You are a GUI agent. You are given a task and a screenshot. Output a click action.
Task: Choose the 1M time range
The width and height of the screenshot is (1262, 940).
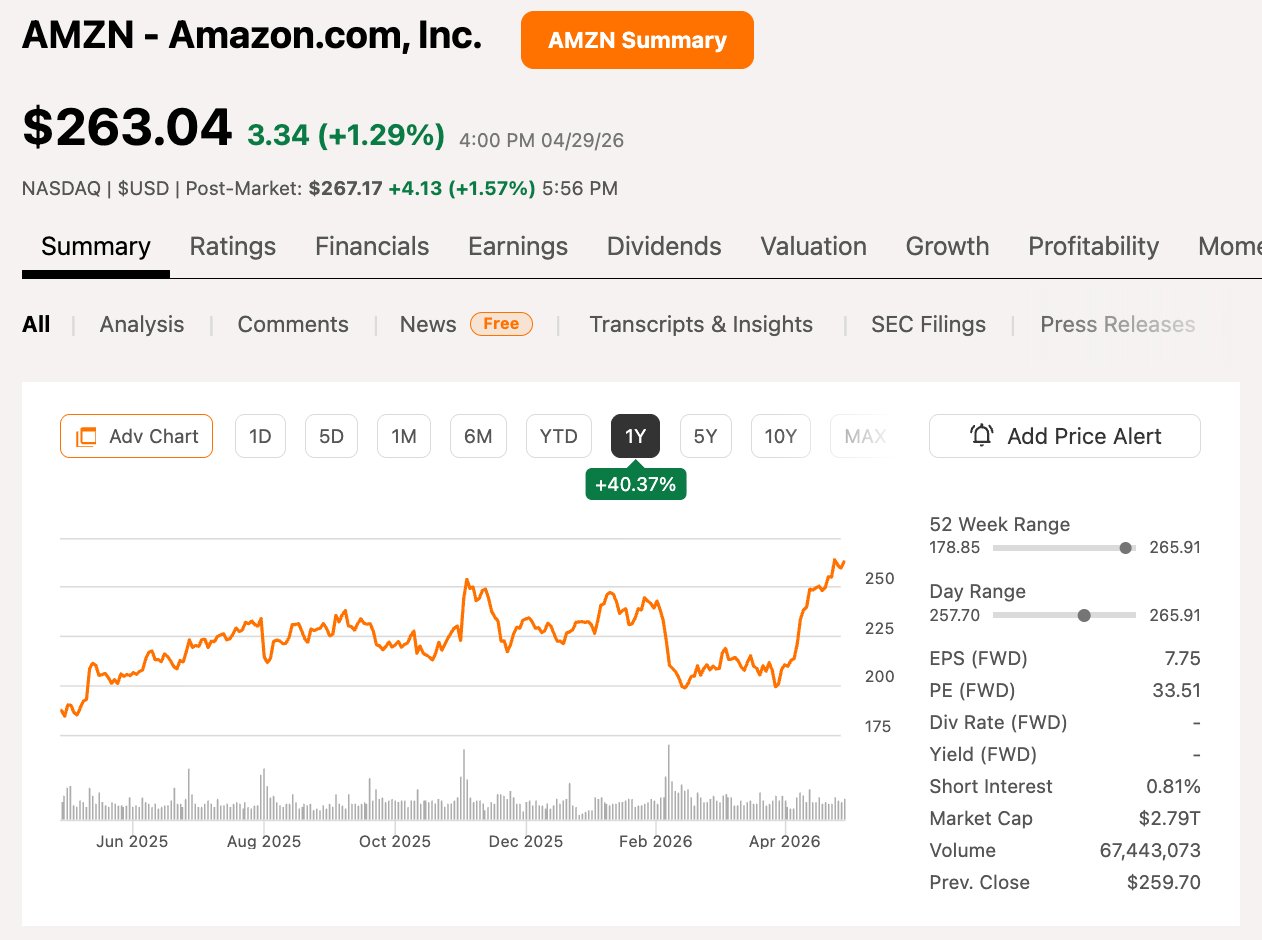(404, 436)
